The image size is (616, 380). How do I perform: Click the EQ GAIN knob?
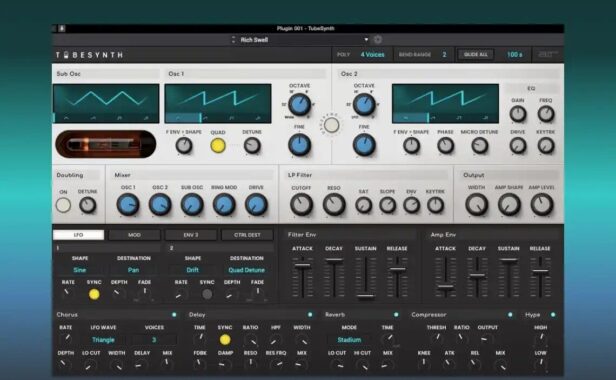tap(518, 114)
